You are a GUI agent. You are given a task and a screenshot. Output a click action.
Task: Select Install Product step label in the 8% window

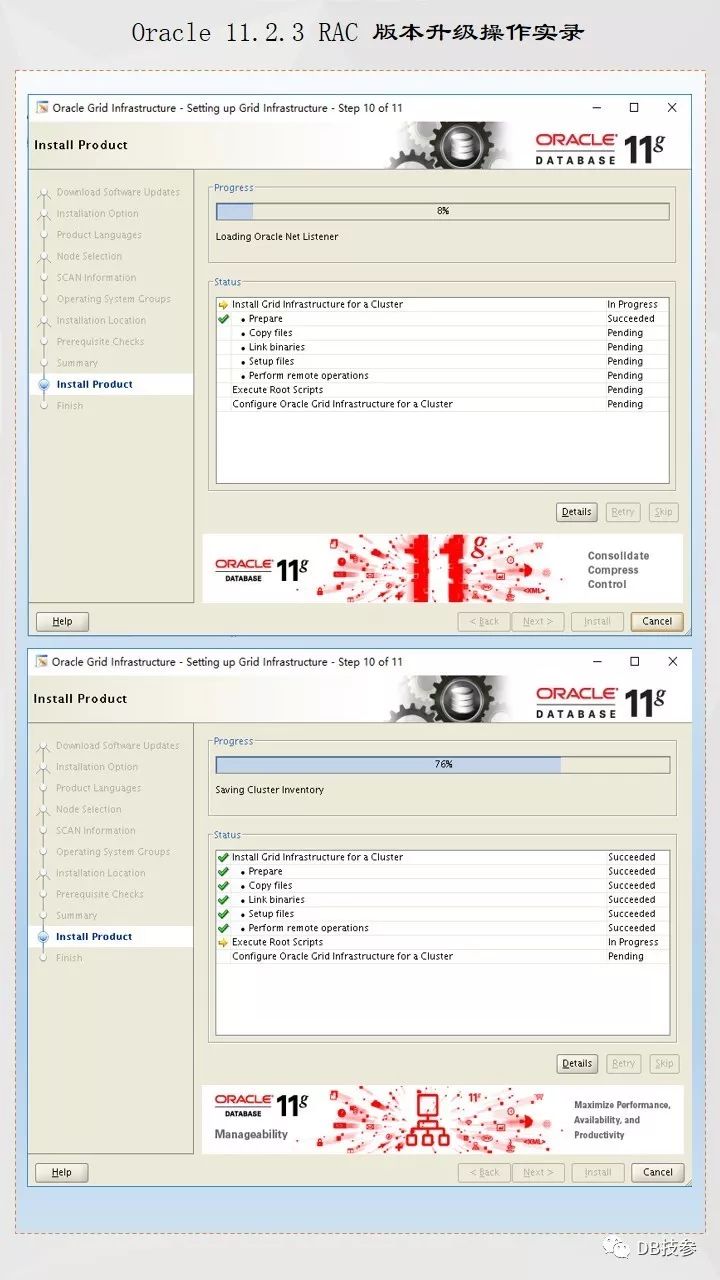point(95,384)
